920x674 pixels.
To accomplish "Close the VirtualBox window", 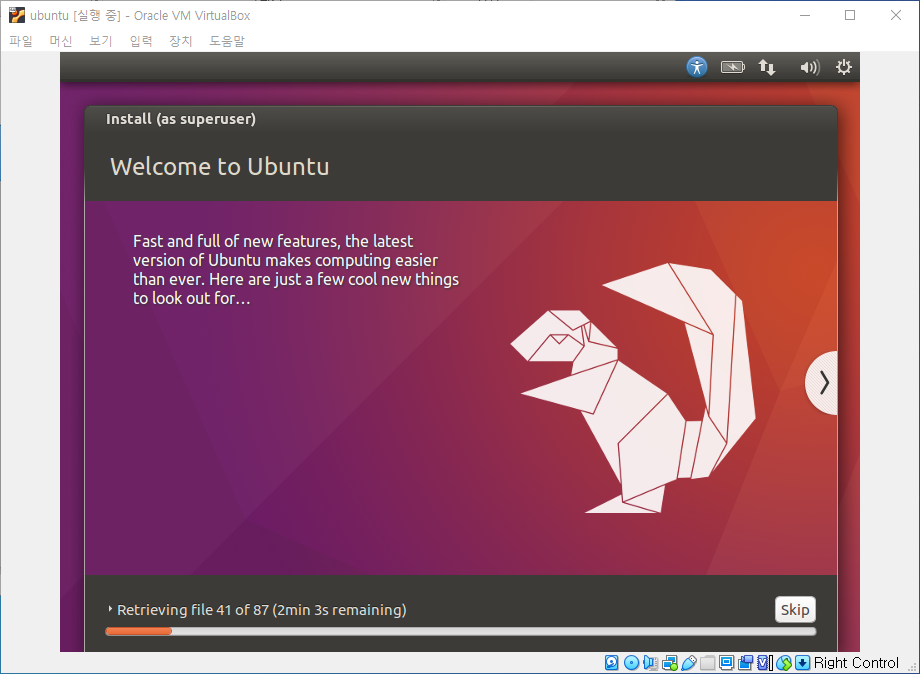I will click(895, 15).
